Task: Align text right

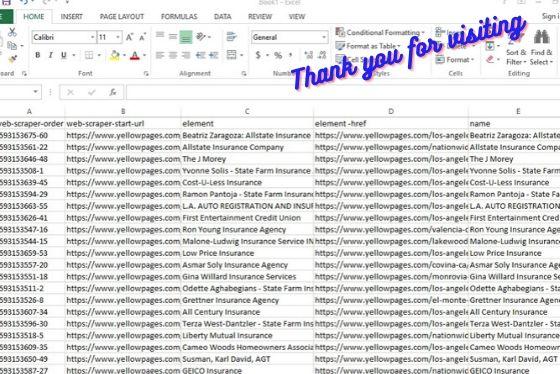Action: coord(186,55)
